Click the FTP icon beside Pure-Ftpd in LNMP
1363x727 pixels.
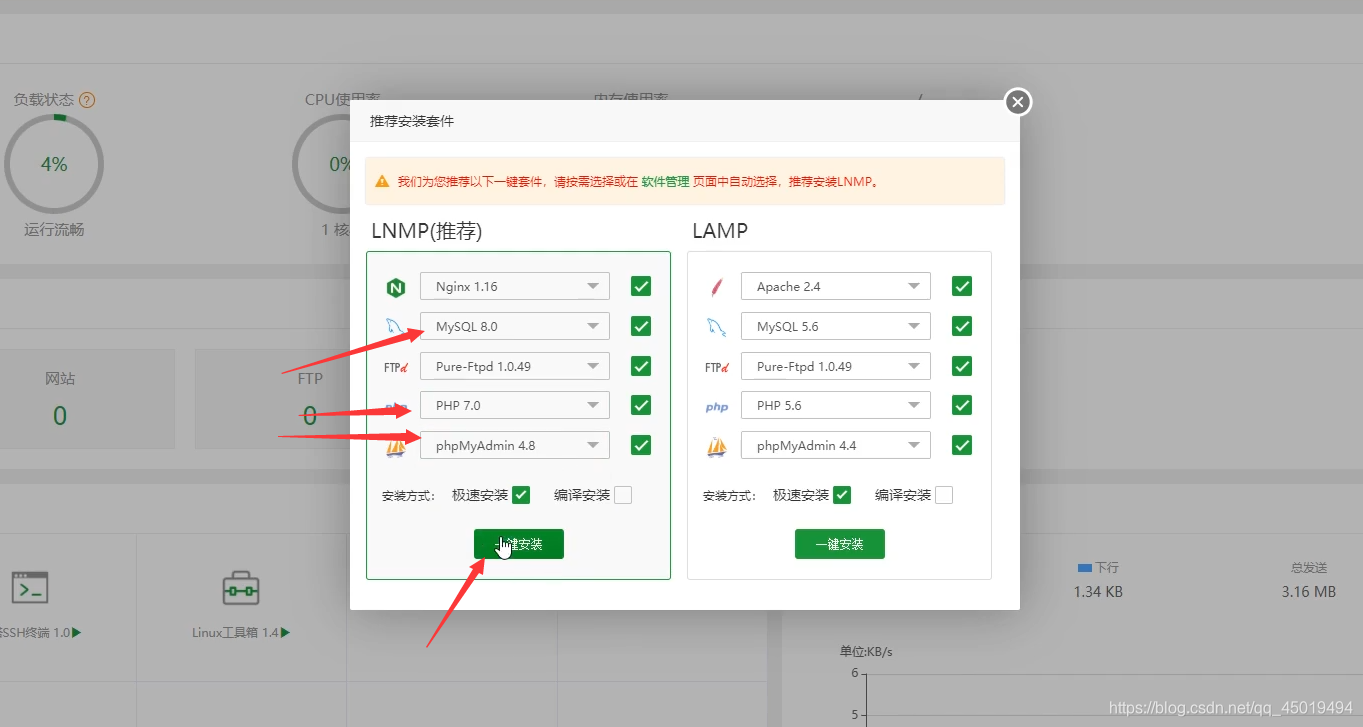[396, 366]
